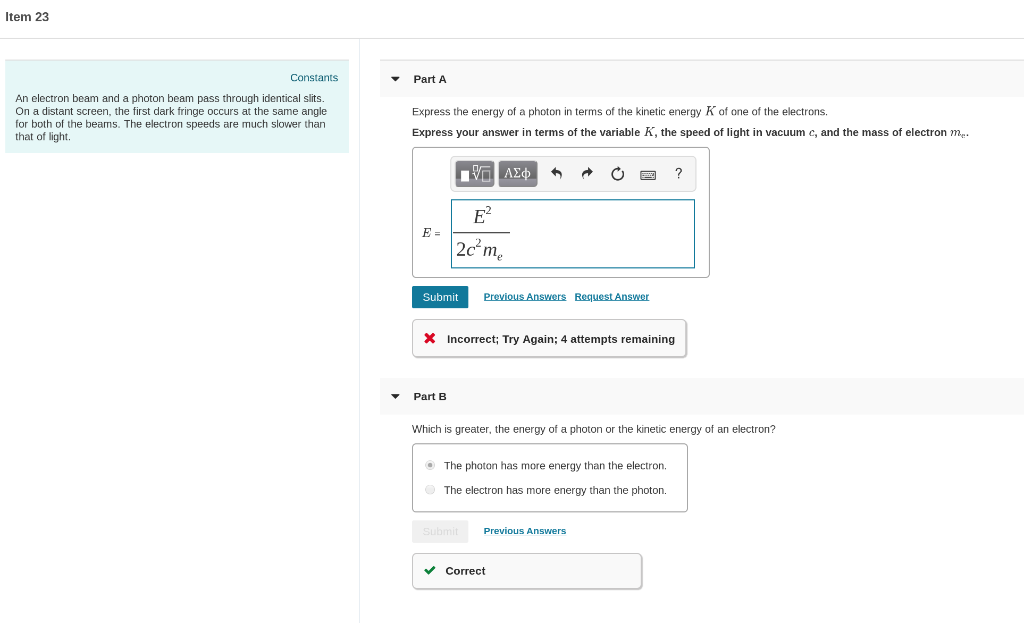Screen dimensions: 1024x623
Task: Collapse the Part B section triangle
Action: coord(395,396)
